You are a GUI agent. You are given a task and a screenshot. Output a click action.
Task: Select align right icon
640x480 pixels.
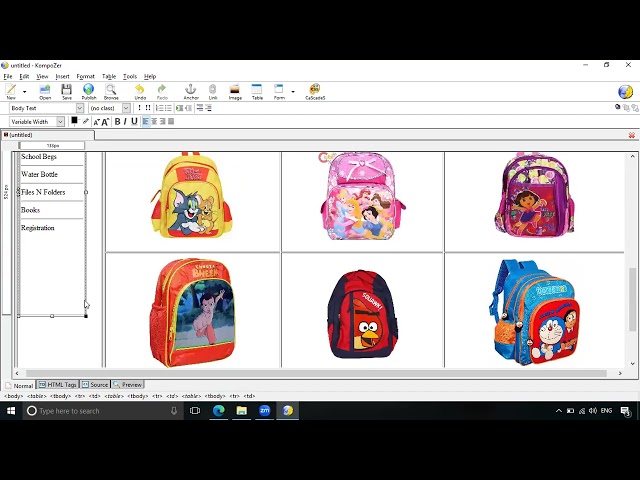pyautogui.click(x=162, y=122)
